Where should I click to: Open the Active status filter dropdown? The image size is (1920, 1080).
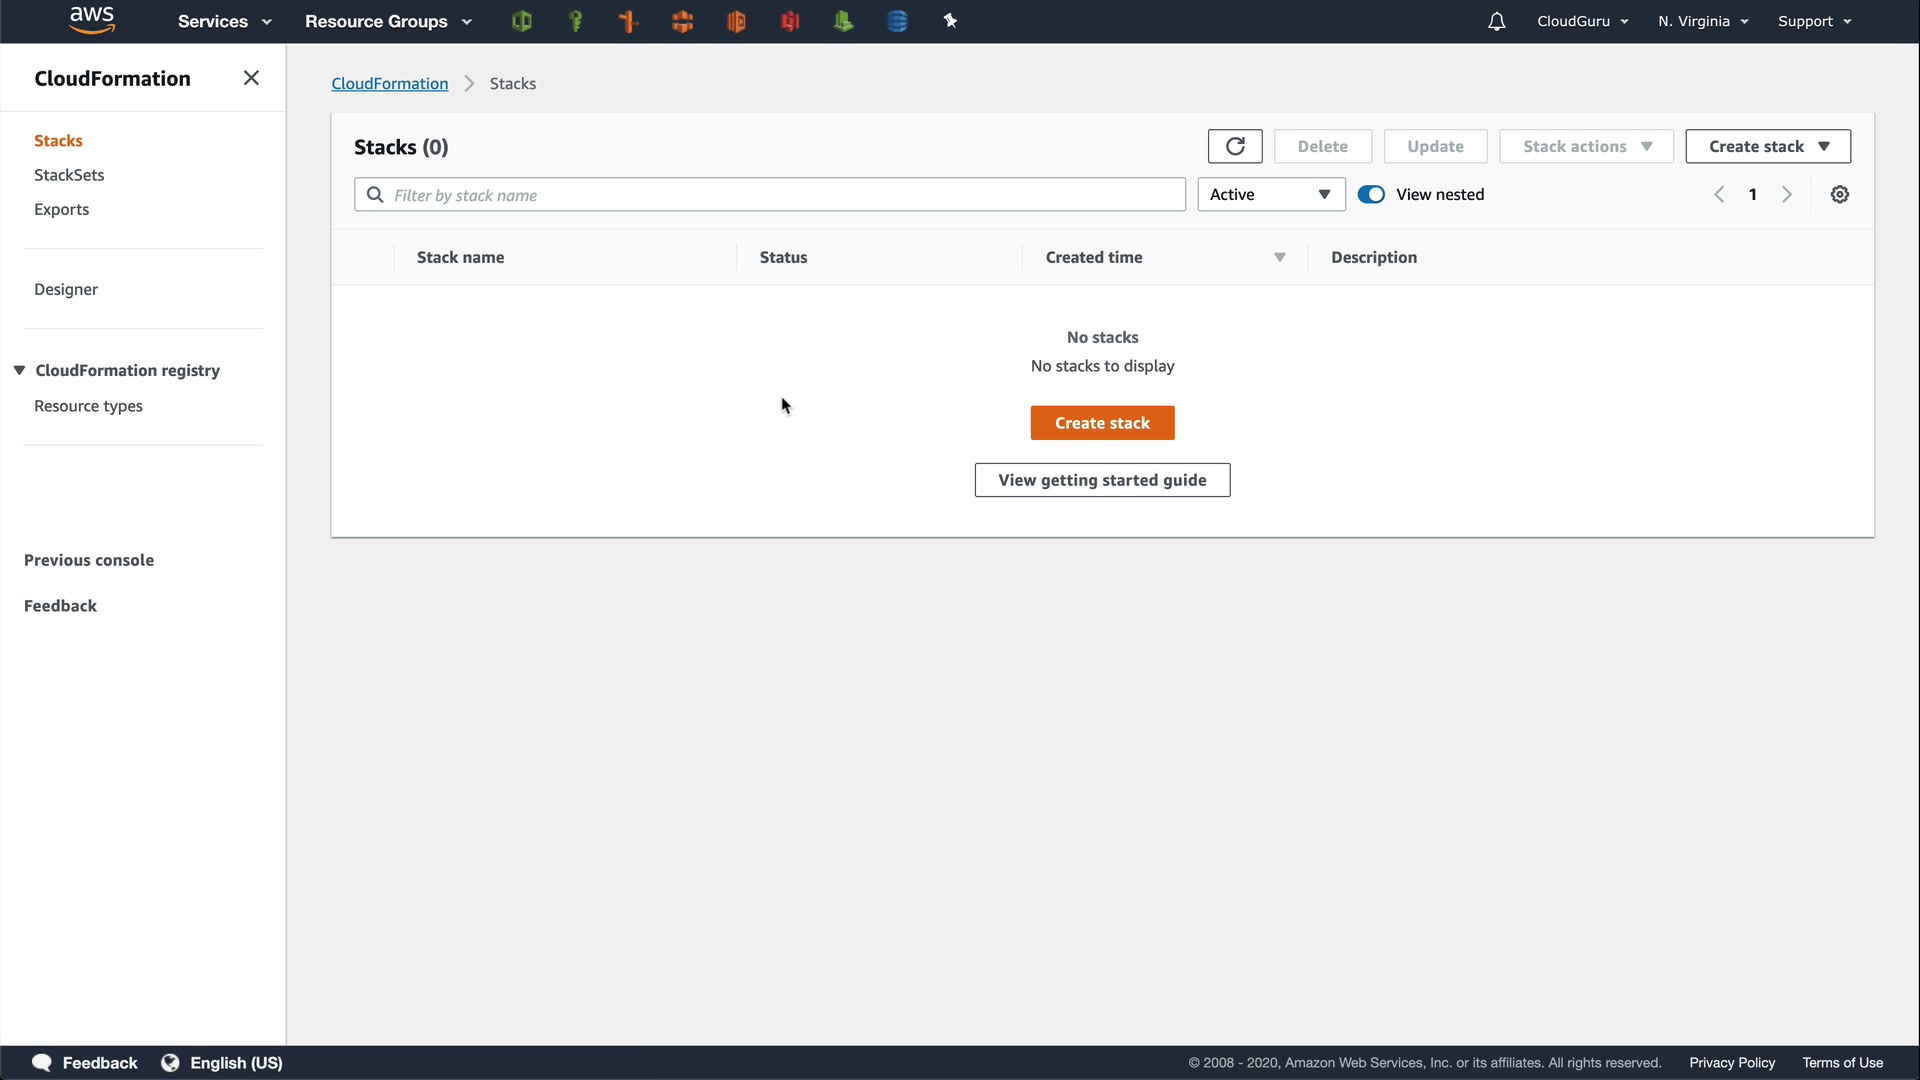[1270, 195]
